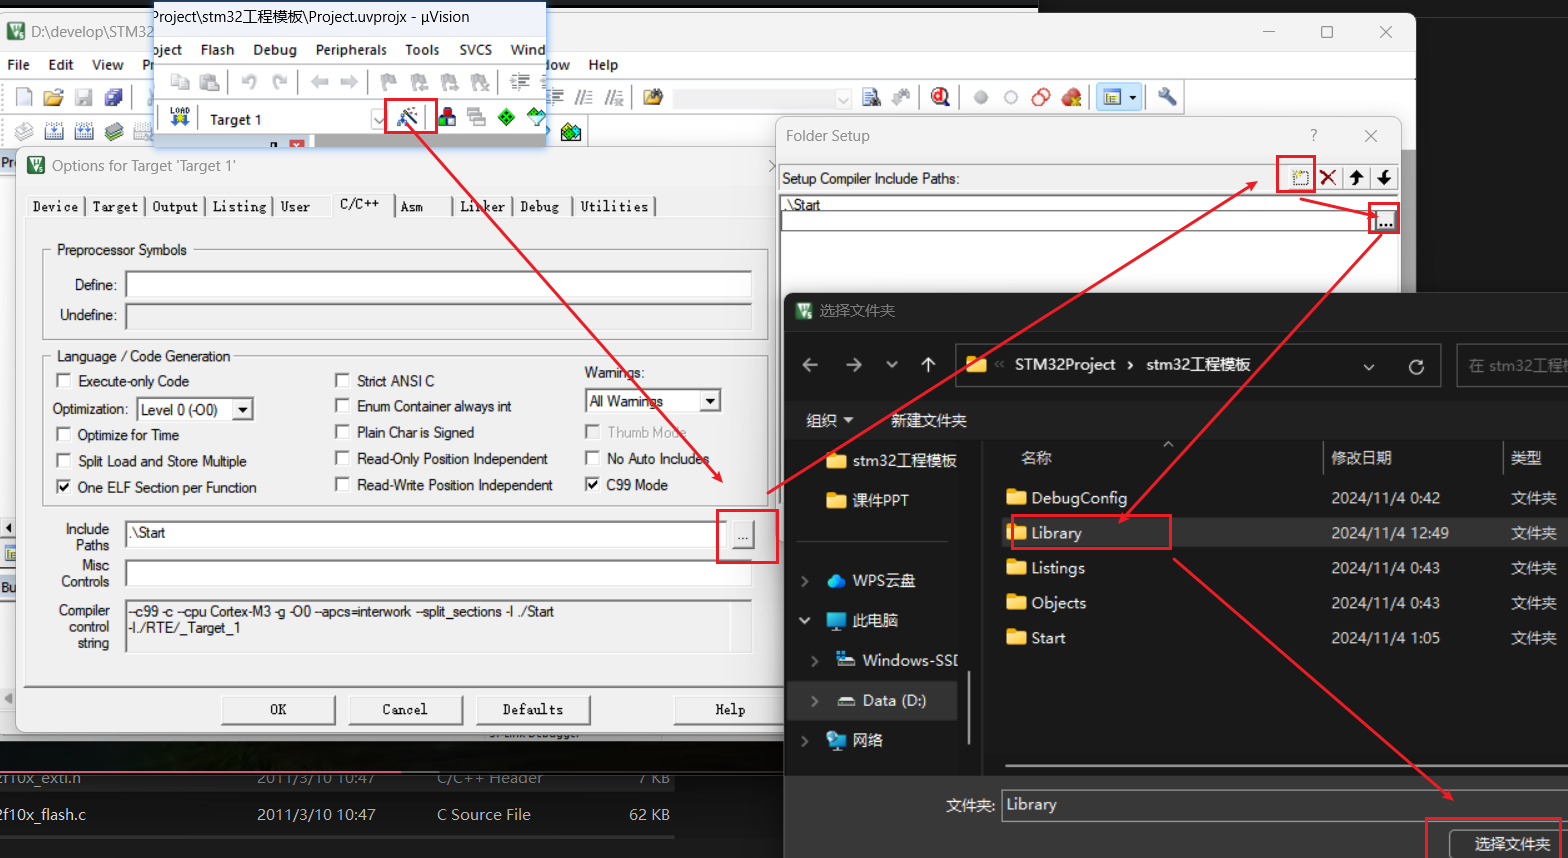
Task: Open the Peripherals menu
Action: point(351,50)
